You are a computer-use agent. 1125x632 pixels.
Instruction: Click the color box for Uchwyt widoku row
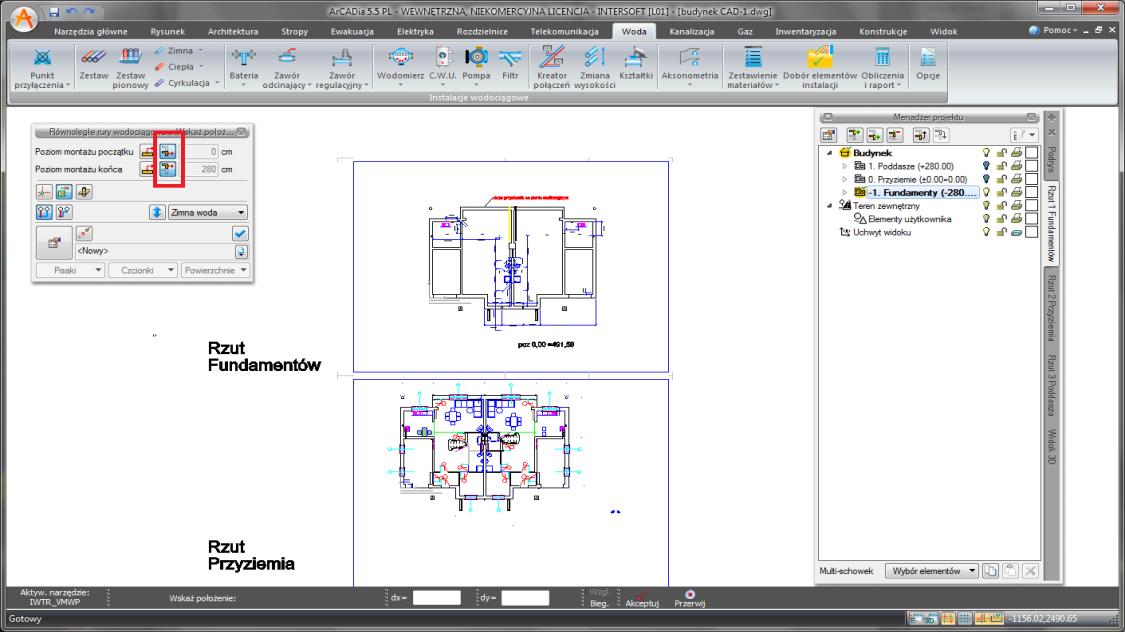[1032, 232]
